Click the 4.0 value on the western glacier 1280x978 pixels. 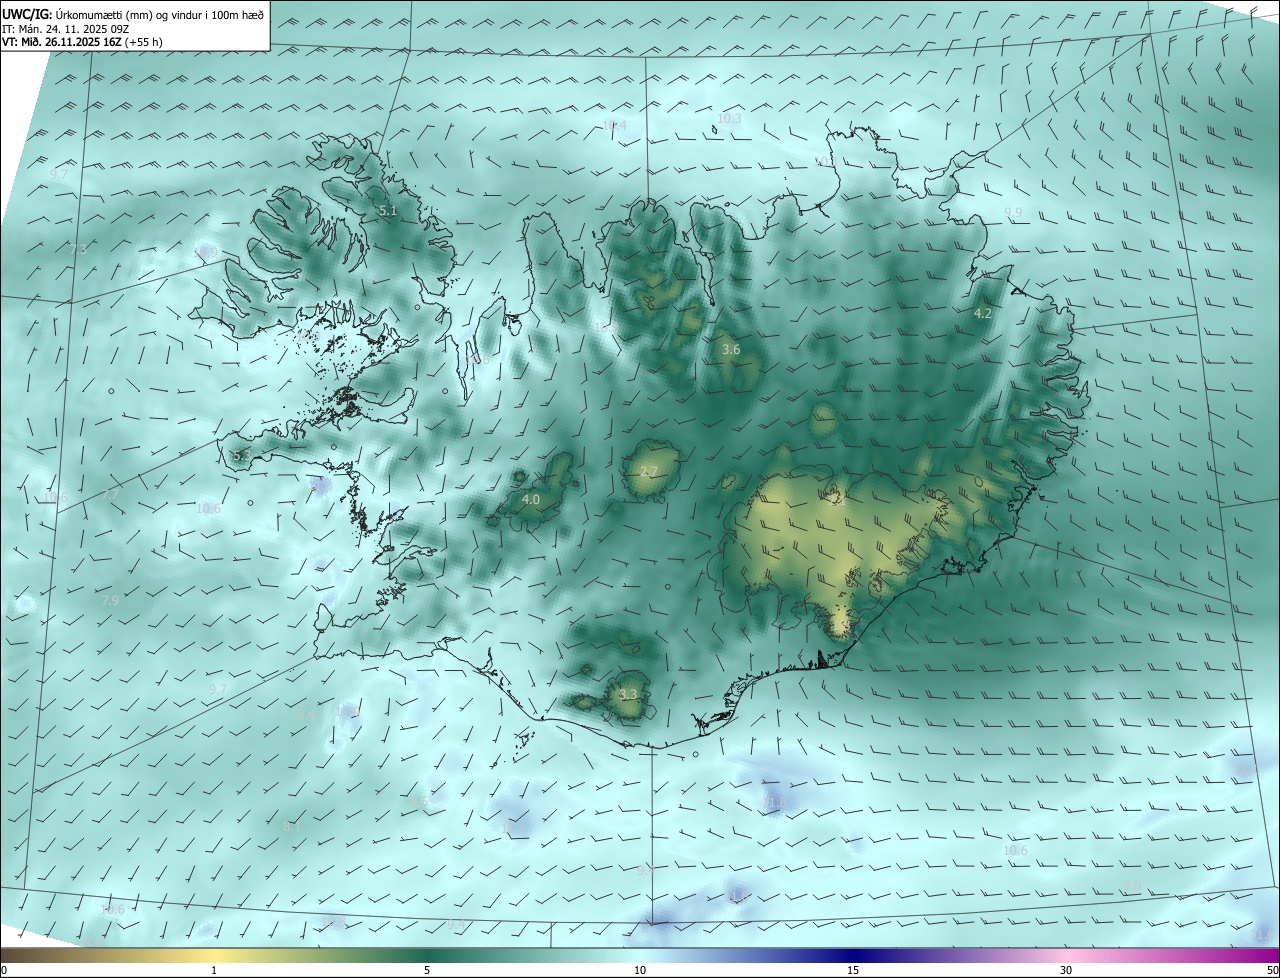531,499
